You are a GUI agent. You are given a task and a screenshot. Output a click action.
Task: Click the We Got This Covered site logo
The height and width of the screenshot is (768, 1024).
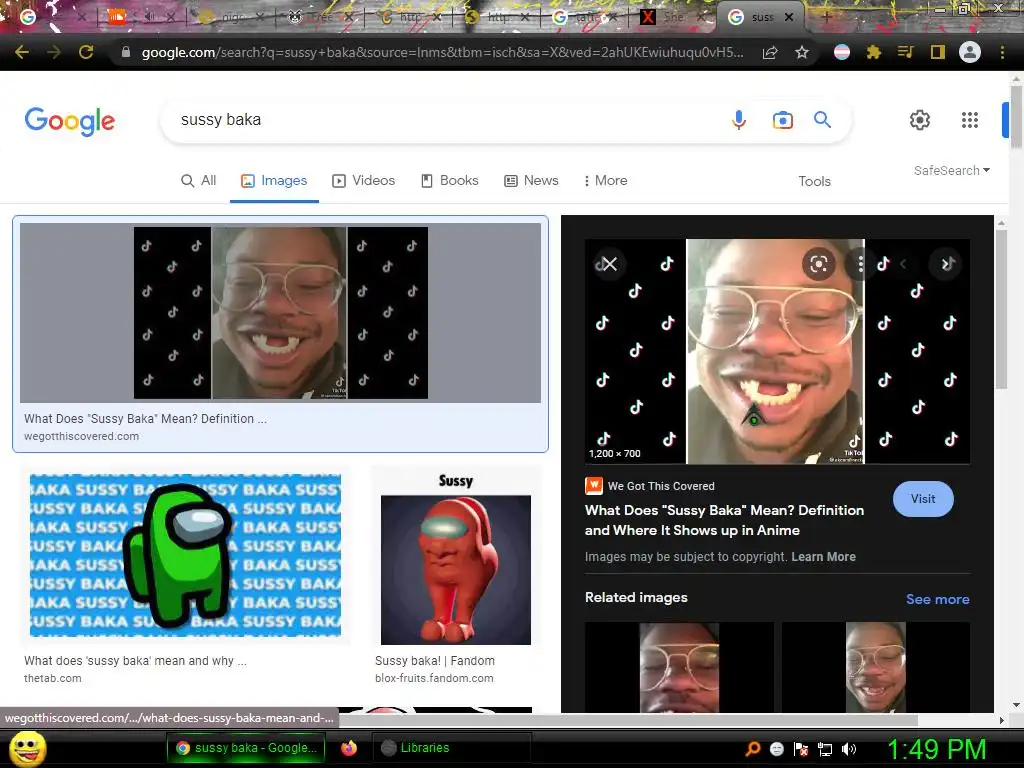(x=594, y=486)
